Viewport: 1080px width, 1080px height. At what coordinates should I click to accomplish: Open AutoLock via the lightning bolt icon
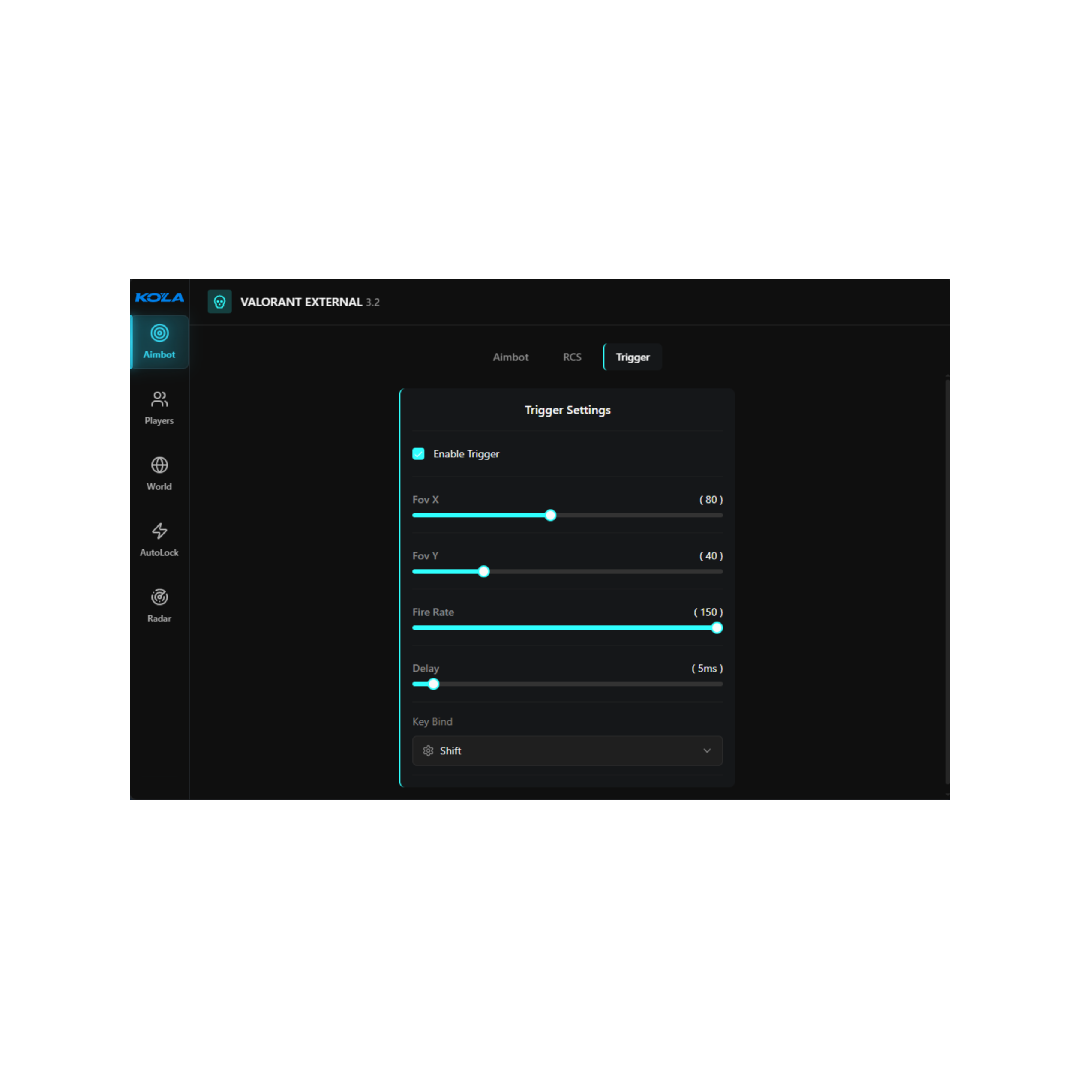159,531
